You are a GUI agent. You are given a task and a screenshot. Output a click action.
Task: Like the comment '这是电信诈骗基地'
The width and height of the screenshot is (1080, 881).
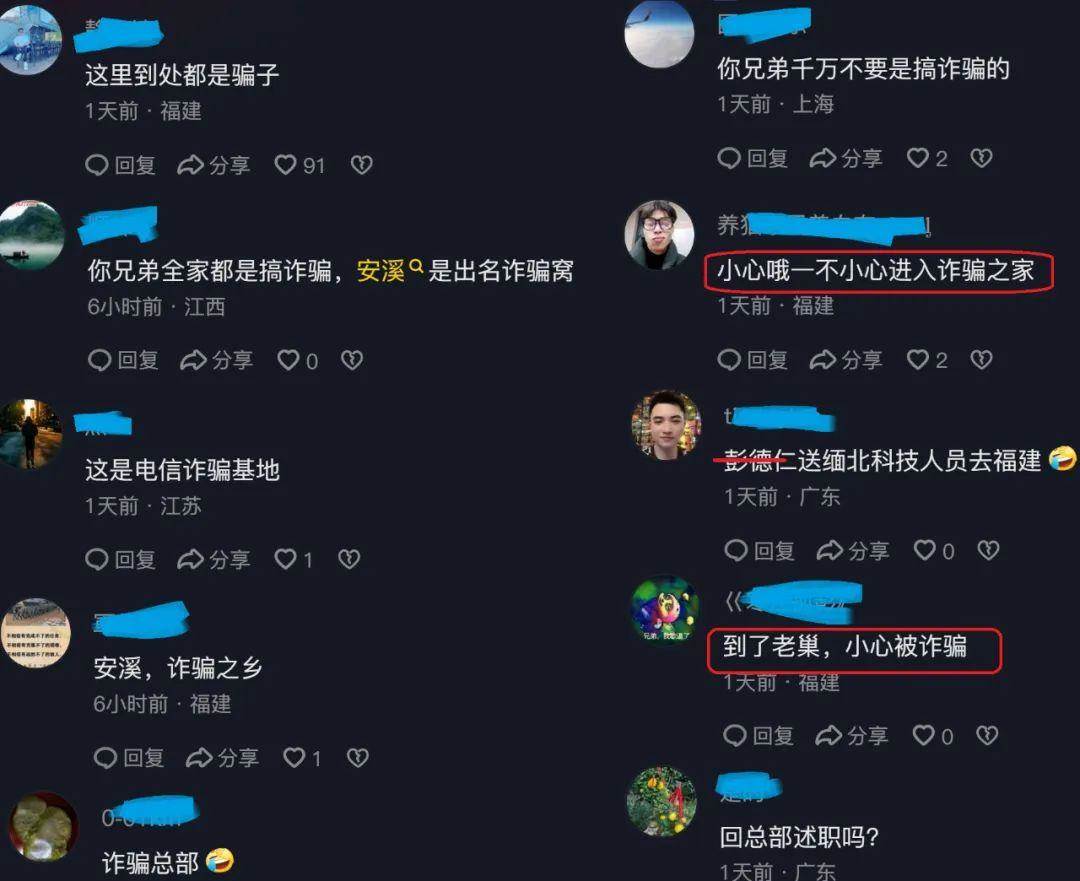pos(293,559)
